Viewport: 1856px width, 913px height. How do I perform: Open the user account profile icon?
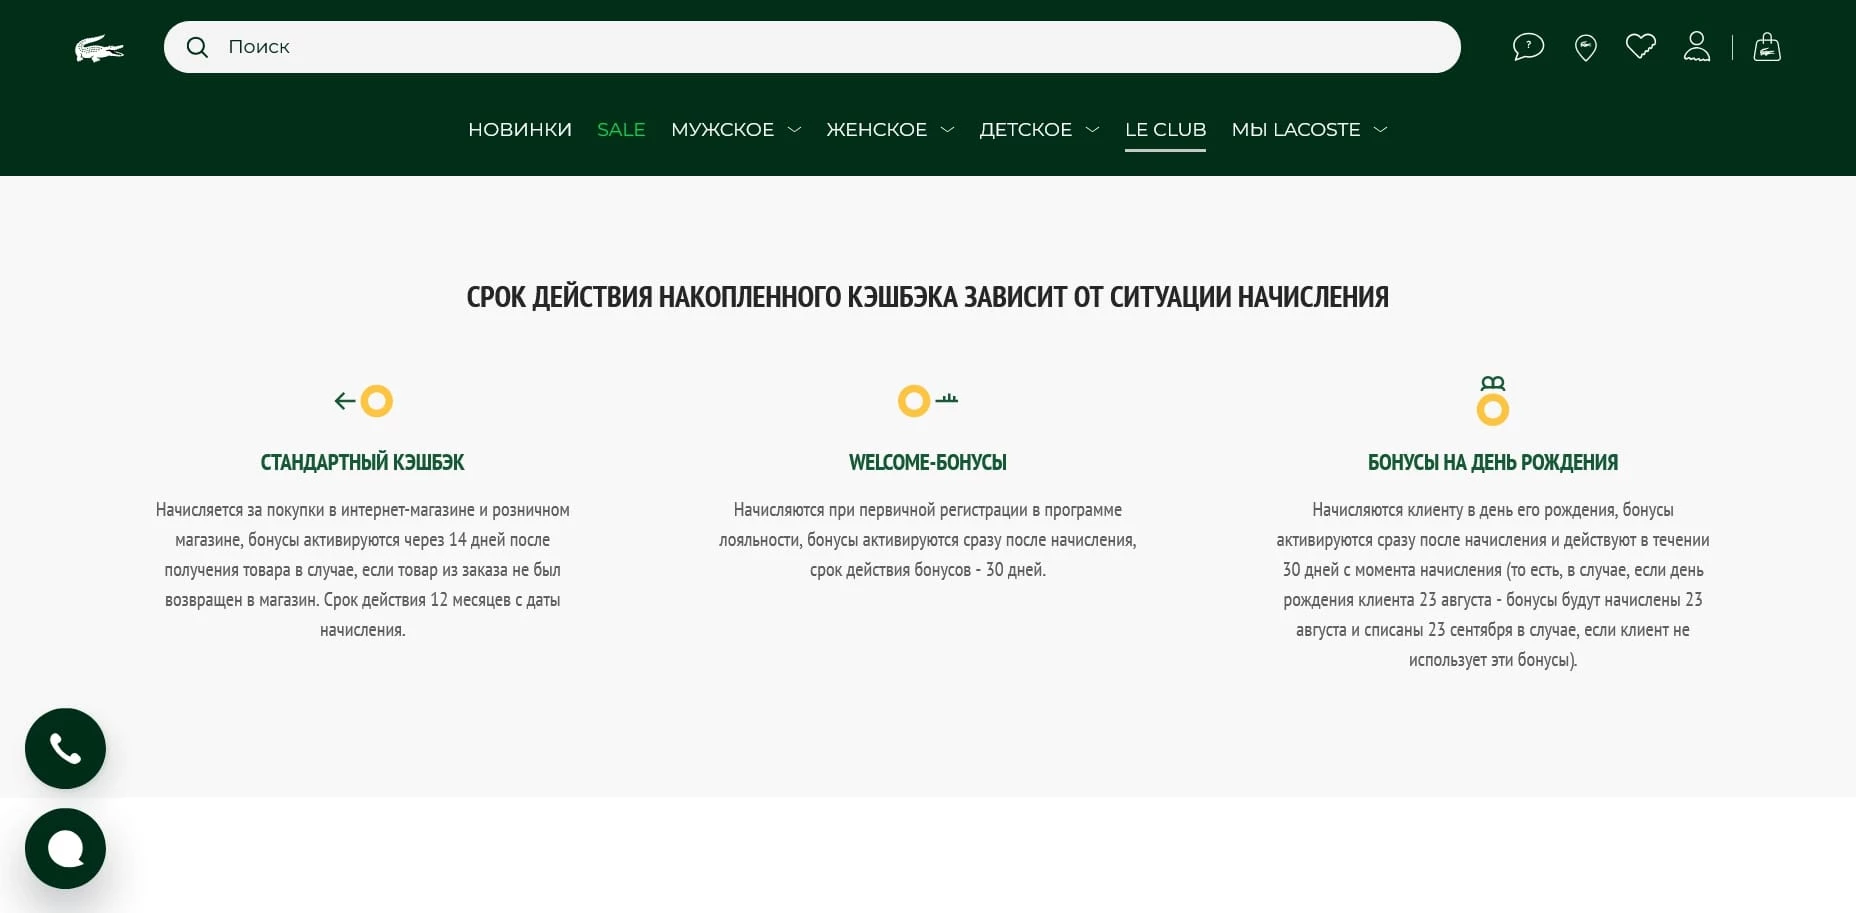pos(1696,46)
